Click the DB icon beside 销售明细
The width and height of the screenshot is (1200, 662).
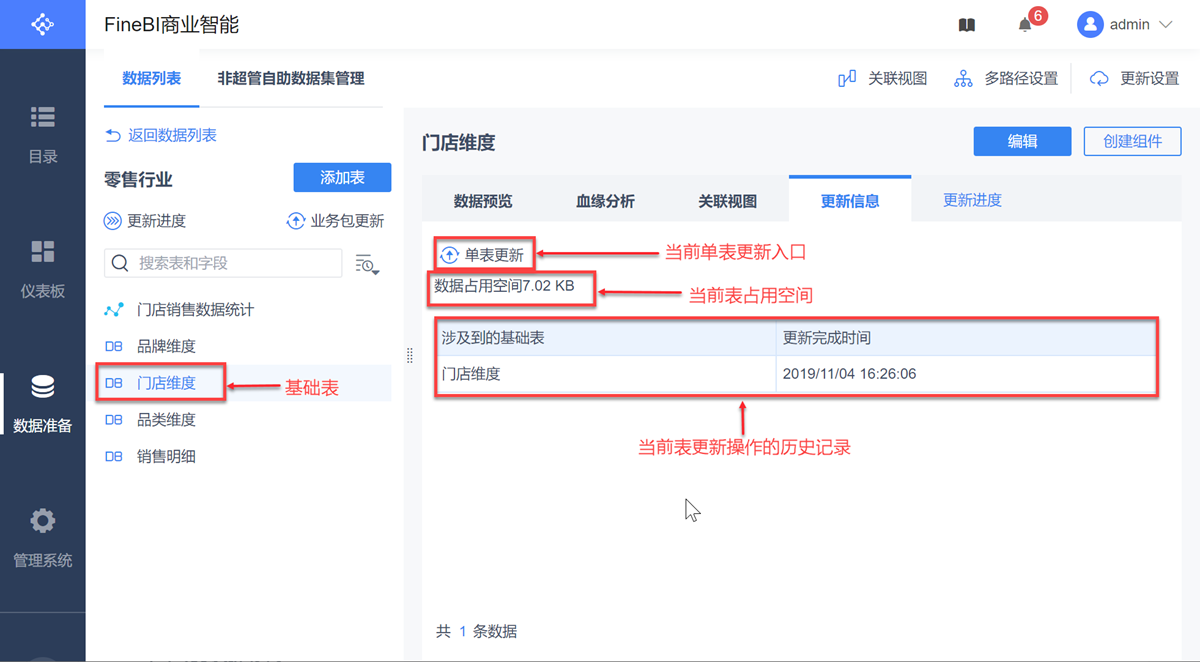[x=114, y=457]
